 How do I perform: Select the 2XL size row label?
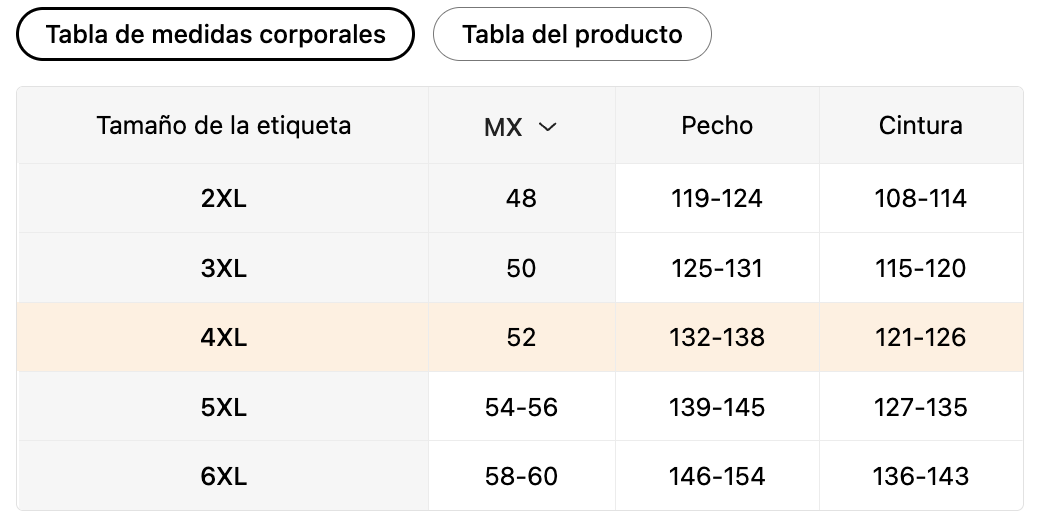[x=223, y=198]
